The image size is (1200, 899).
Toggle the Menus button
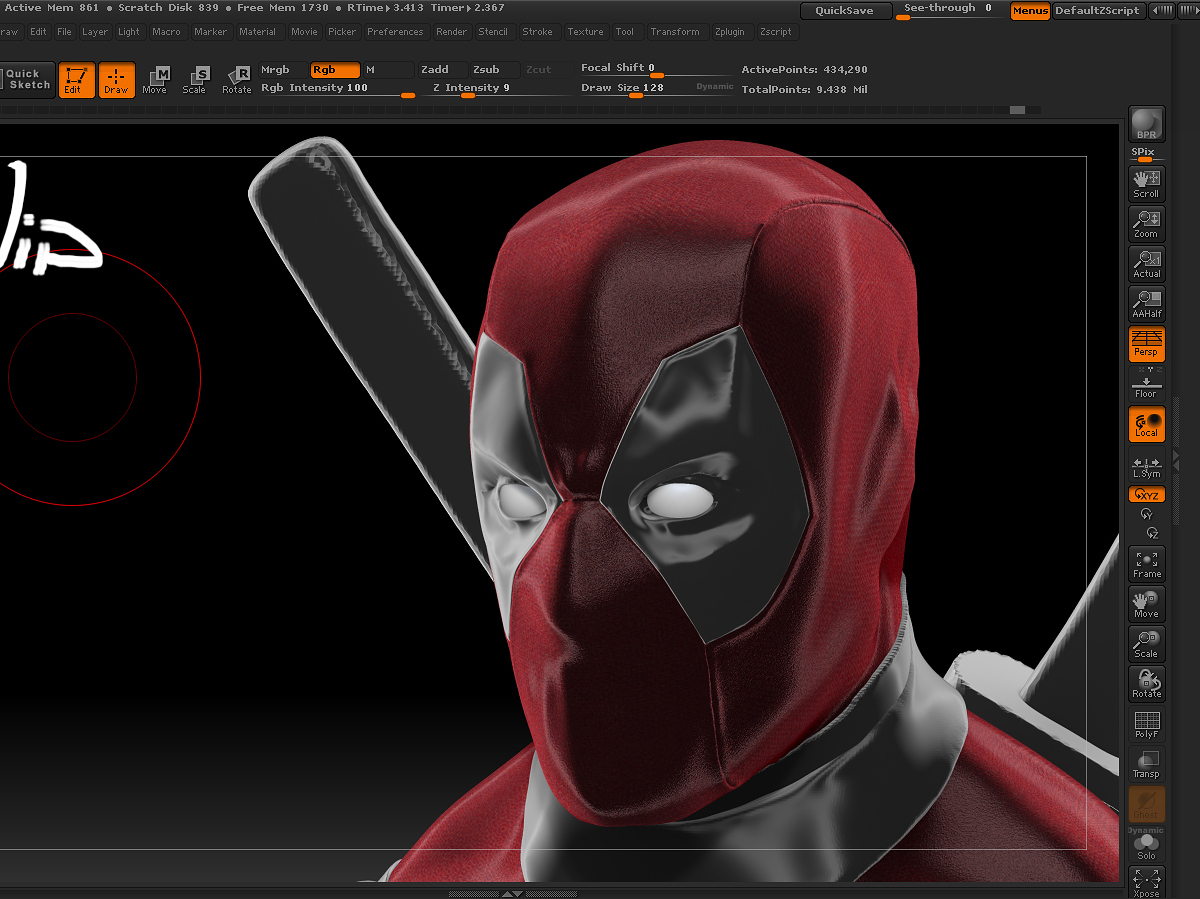pos(1030,10)
